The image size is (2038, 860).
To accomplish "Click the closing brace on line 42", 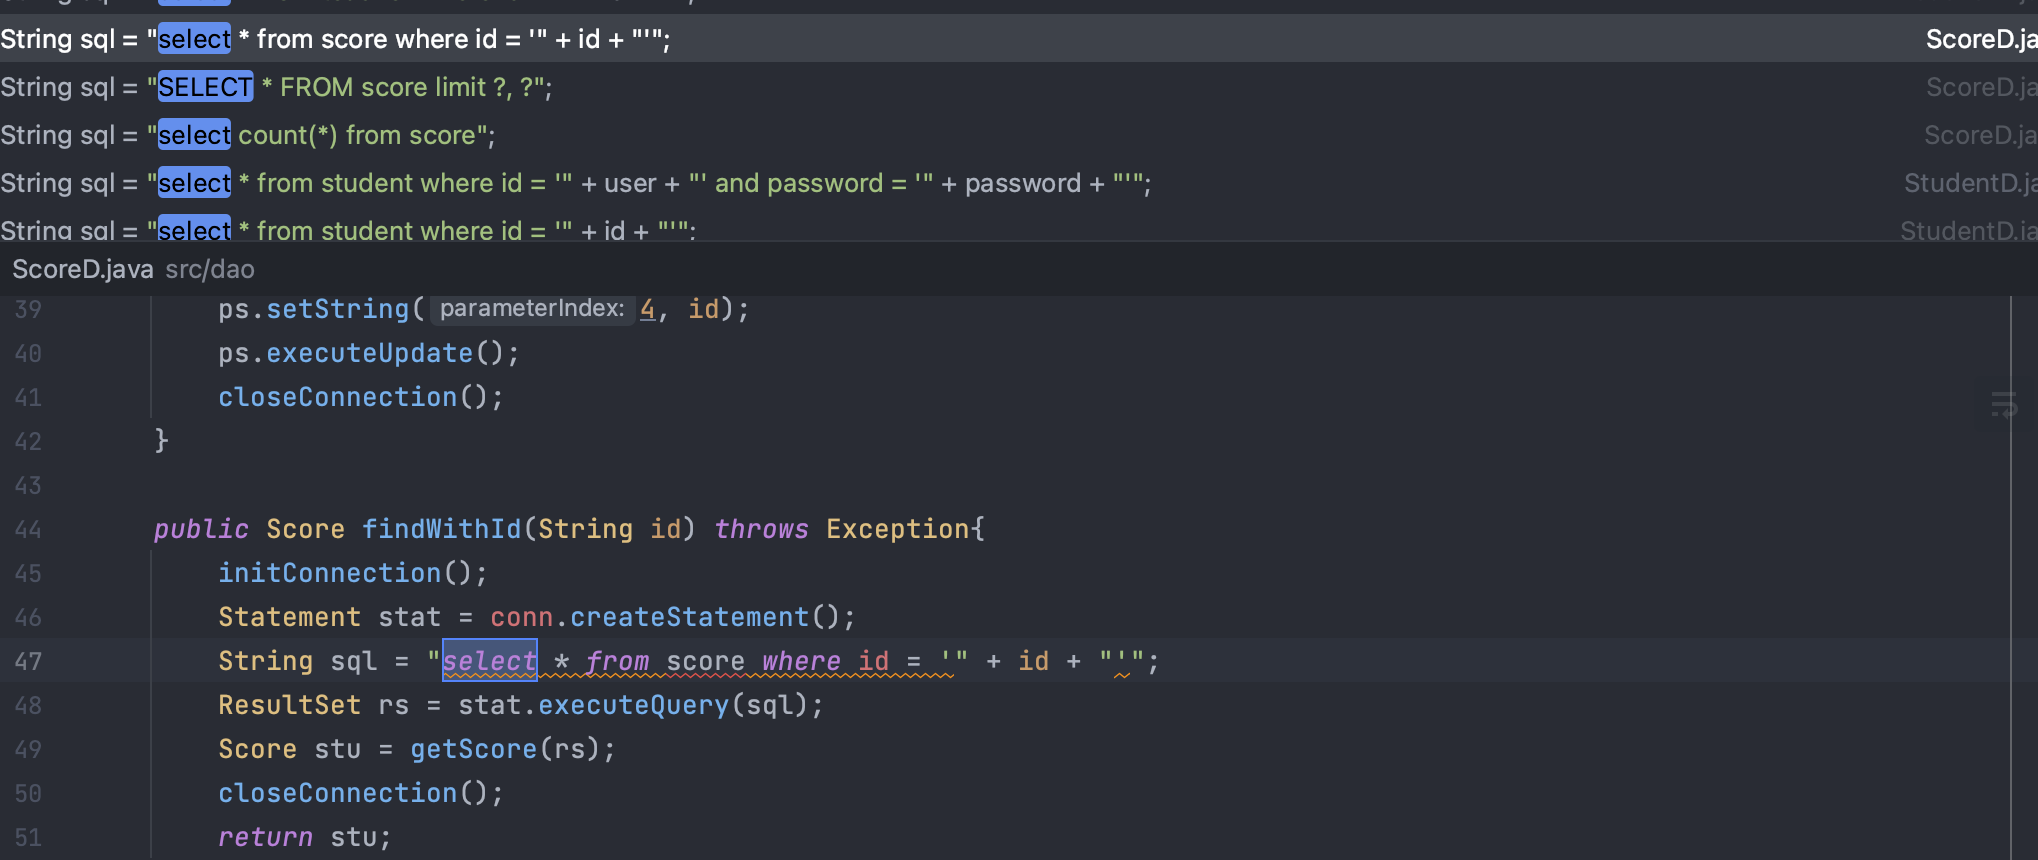I will (161, 441).
